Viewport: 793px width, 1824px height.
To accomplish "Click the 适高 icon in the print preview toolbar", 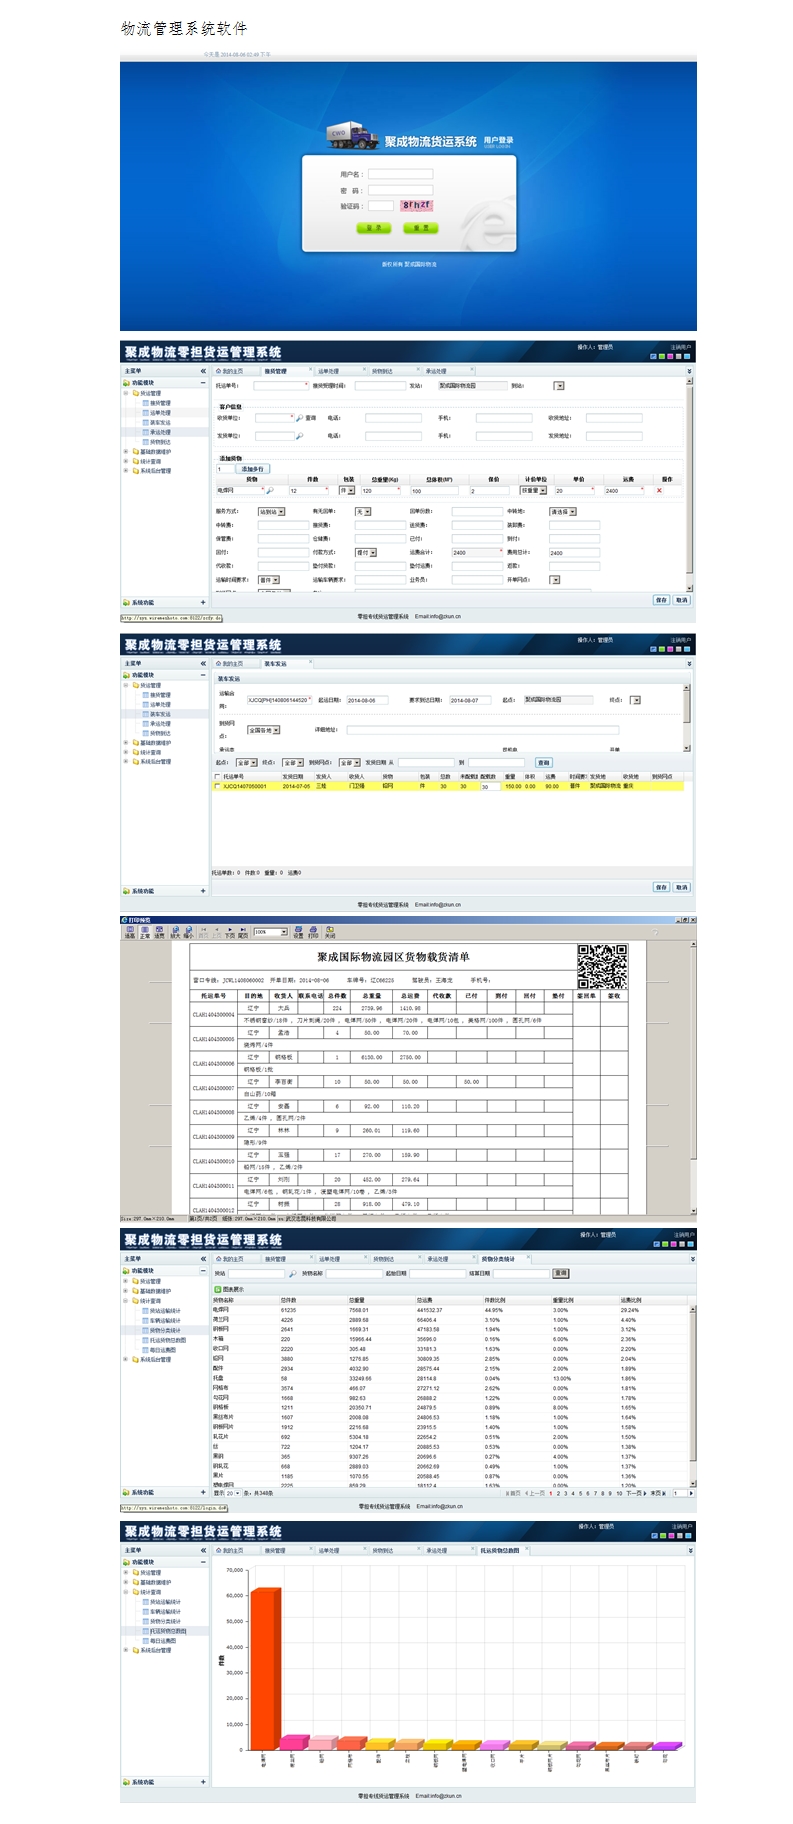I will tap(129, 932).
